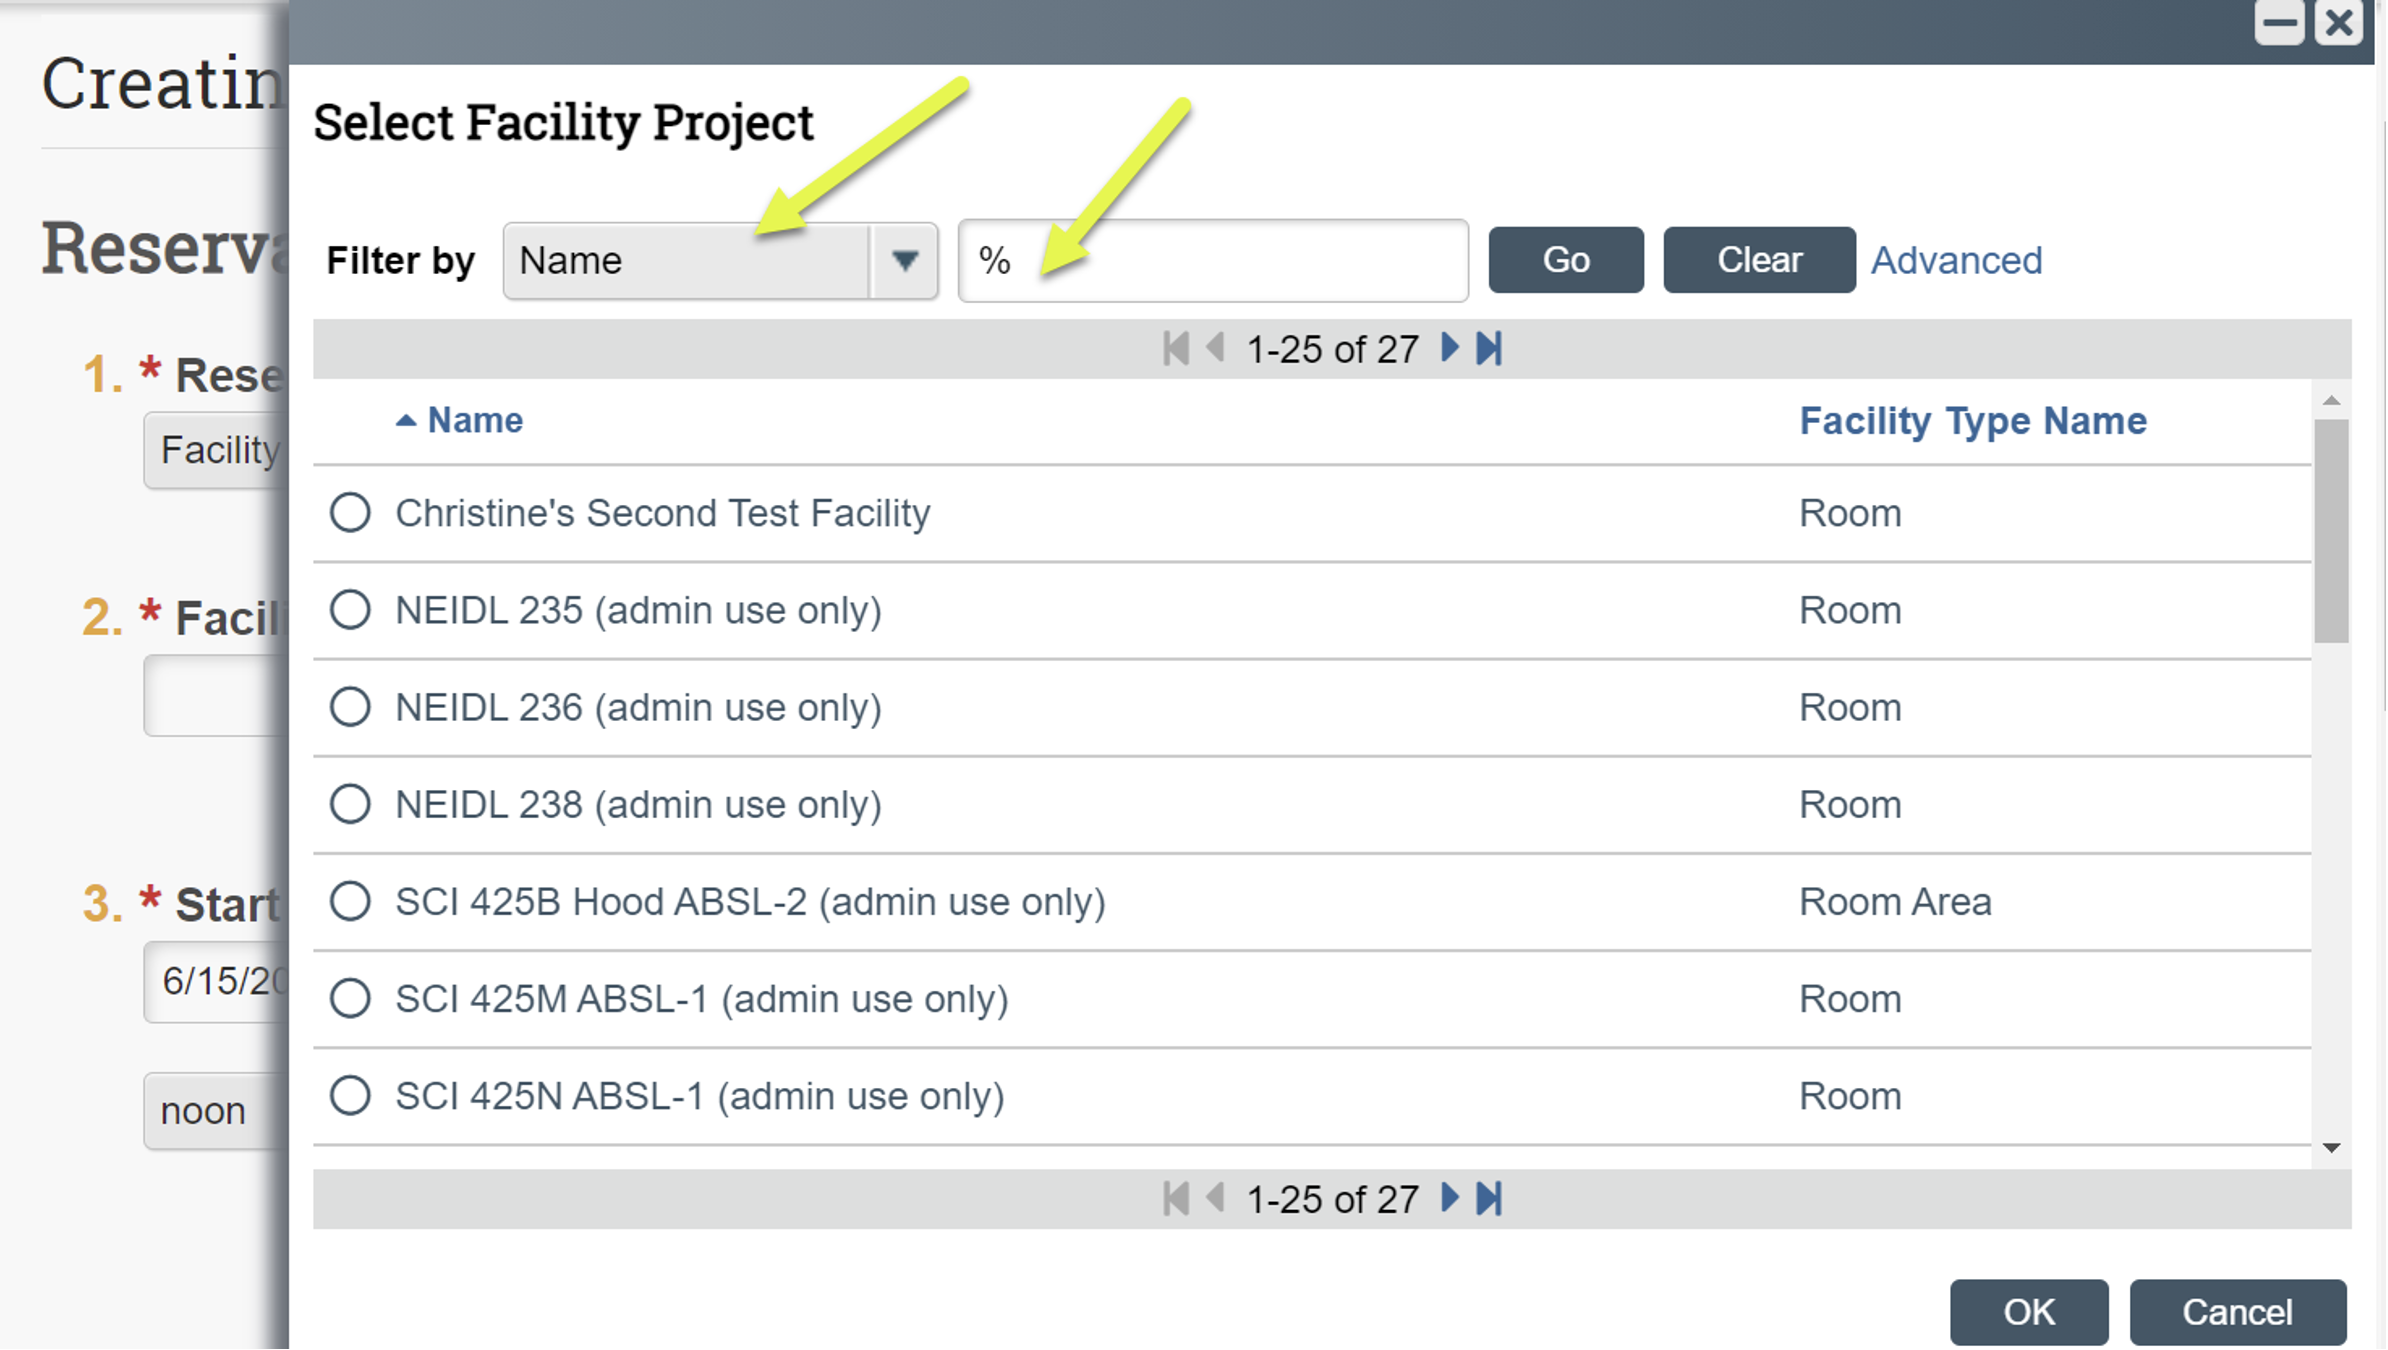Image resolution: width=2388 pixels, height=1350 pixels.
Task: Jump to last page in top pager
Action: point(1489,348)
